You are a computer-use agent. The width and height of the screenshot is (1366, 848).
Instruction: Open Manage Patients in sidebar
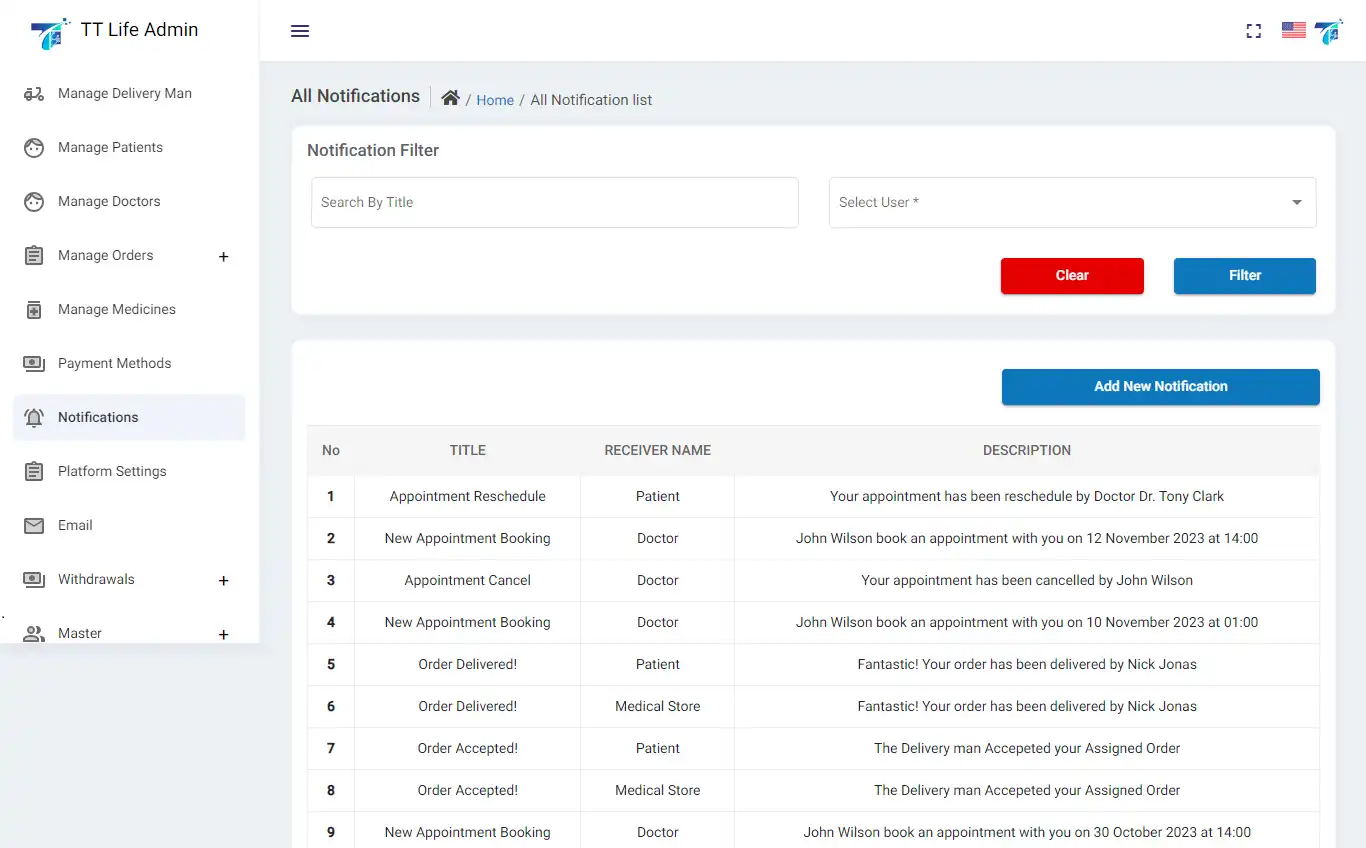pos(110,148)
